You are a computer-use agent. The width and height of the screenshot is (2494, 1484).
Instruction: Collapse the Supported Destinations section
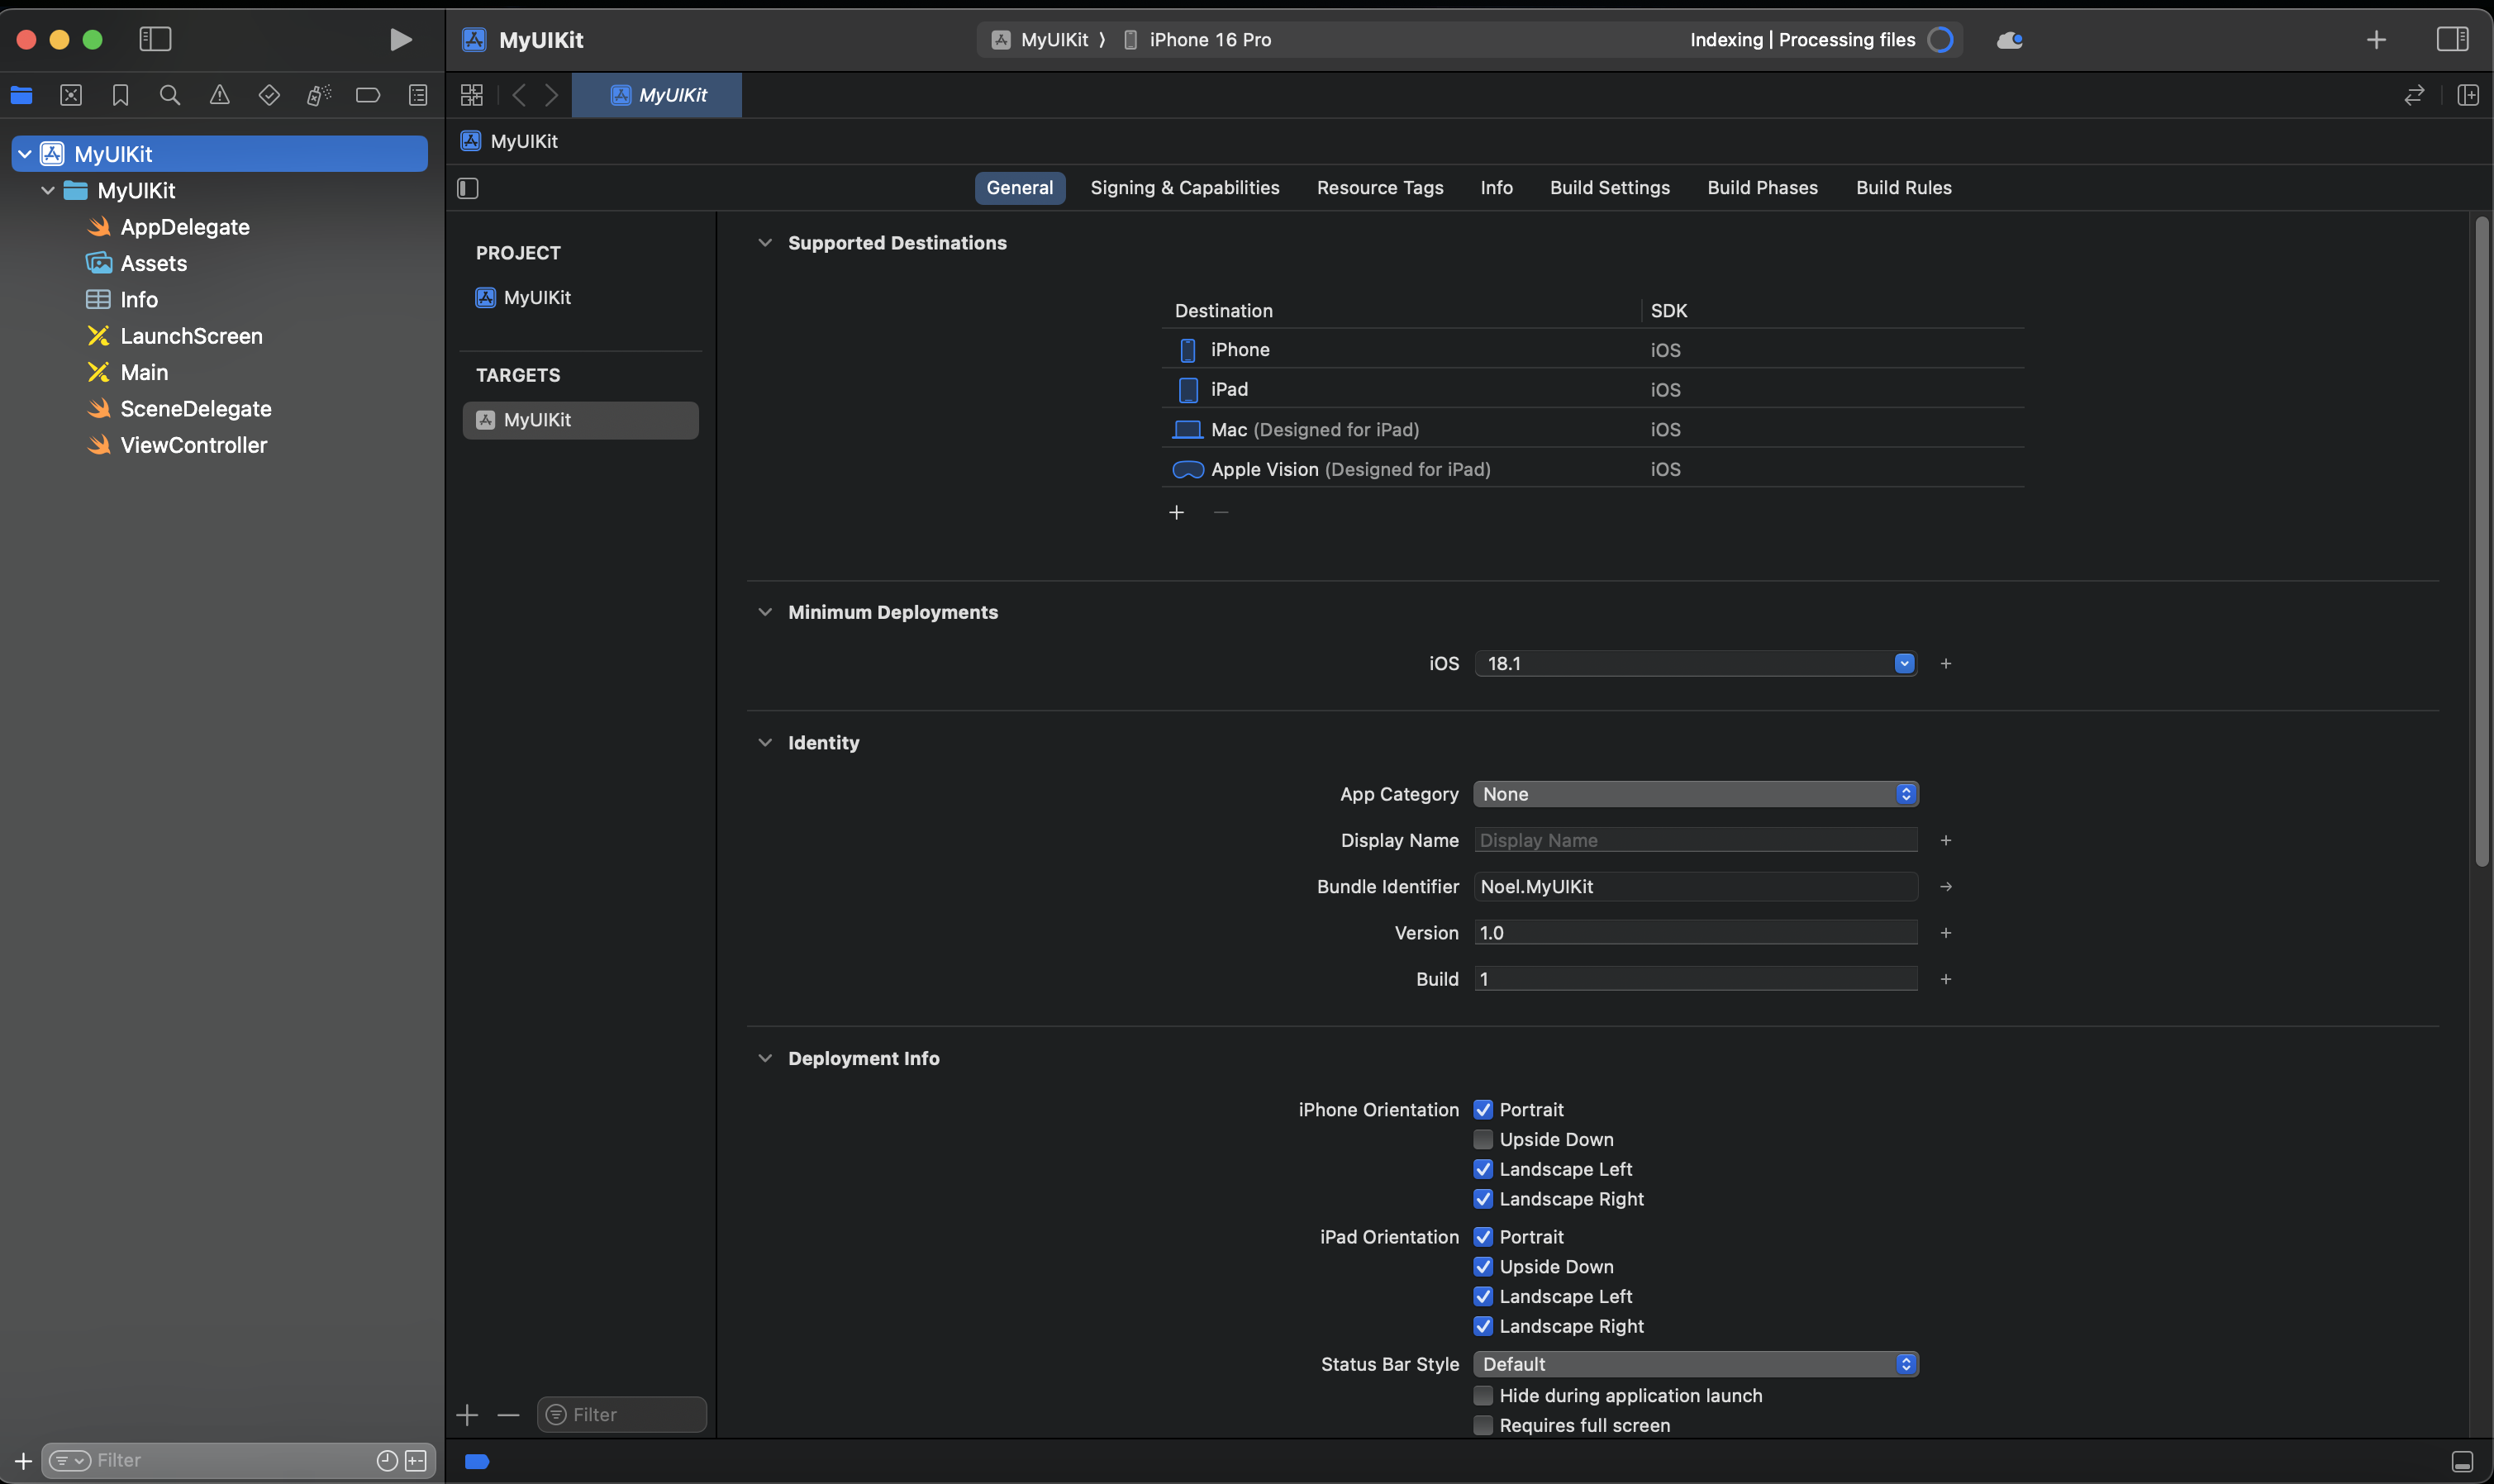point(765,243)
